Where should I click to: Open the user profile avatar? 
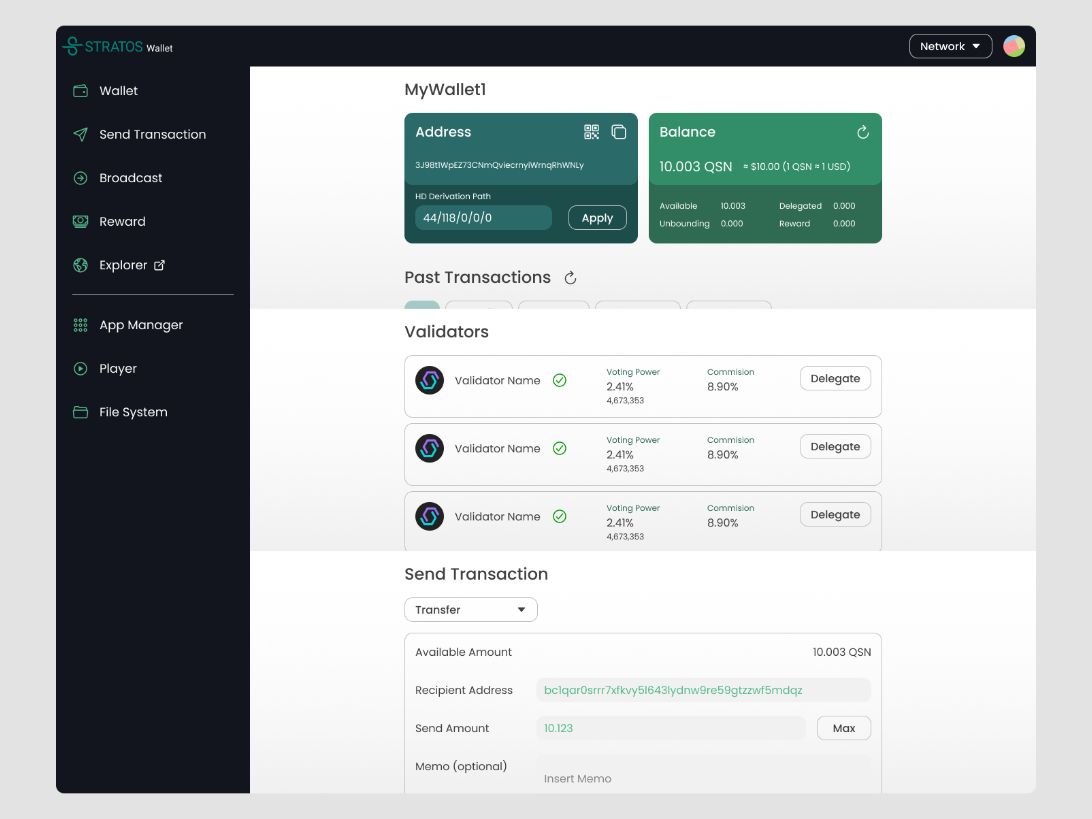(1014, 46)
